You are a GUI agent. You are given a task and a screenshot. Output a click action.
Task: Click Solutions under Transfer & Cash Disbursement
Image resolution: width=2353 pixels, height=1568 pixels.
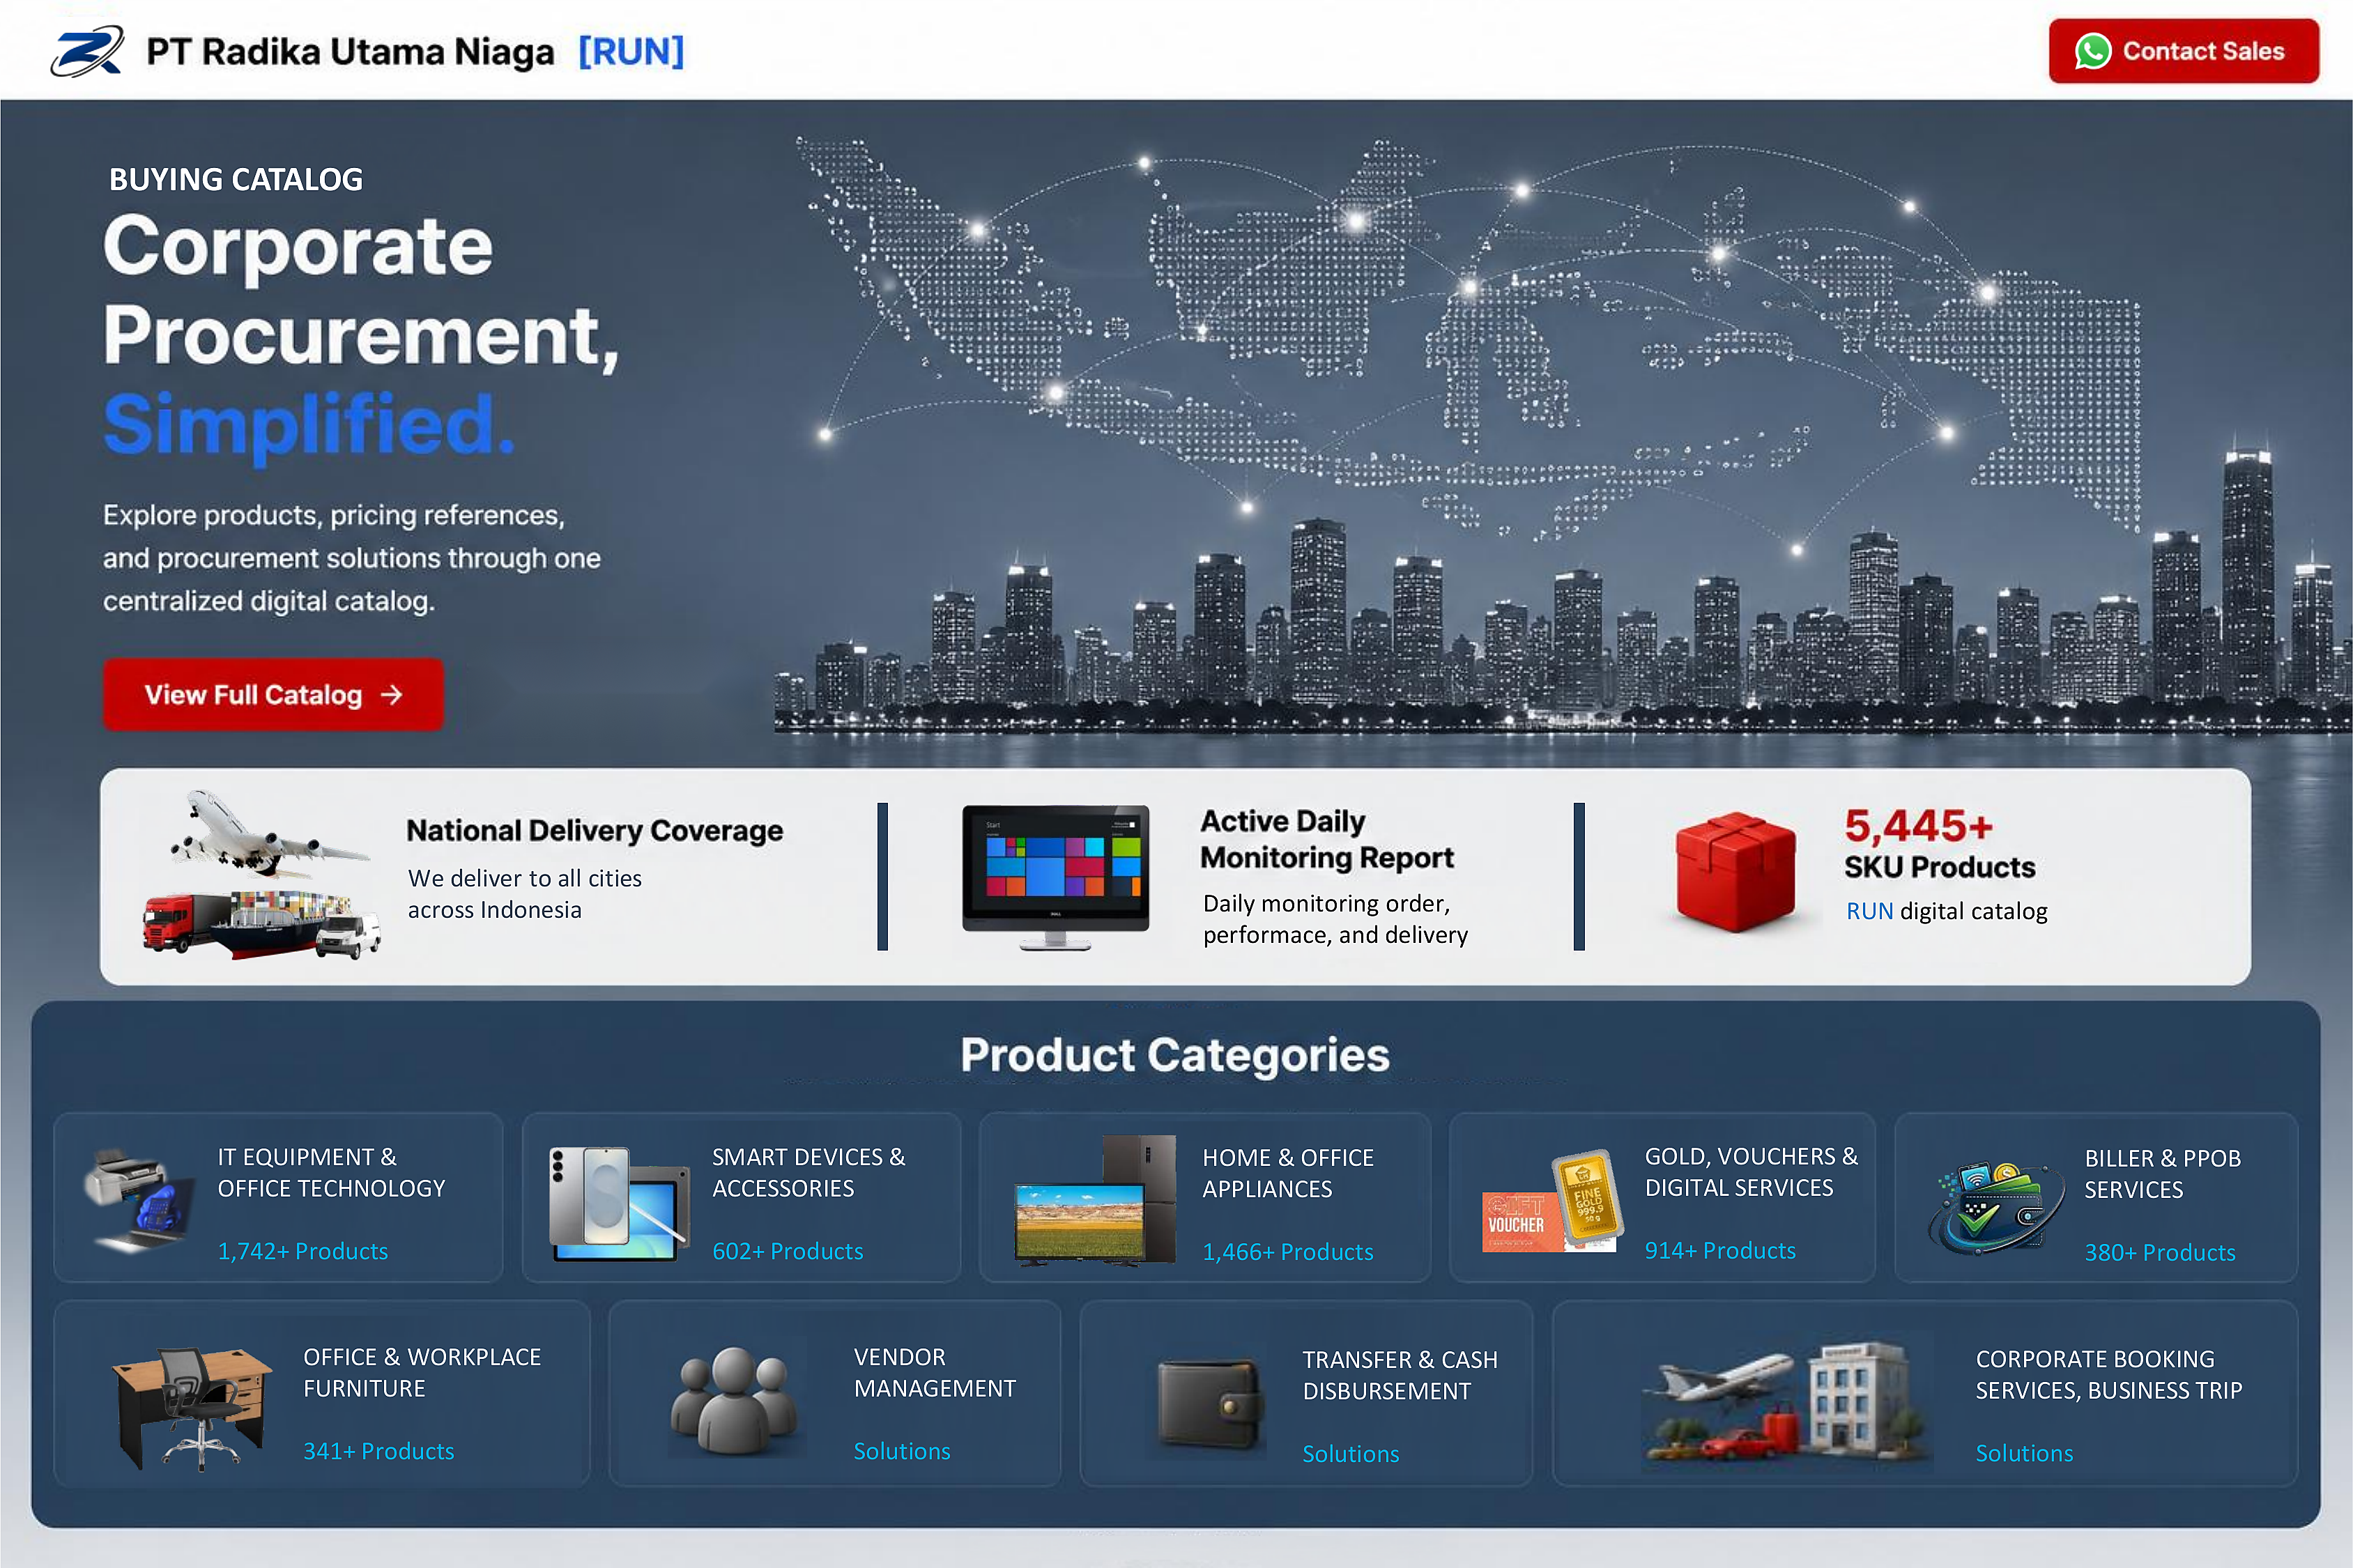click(1350, 1454)
